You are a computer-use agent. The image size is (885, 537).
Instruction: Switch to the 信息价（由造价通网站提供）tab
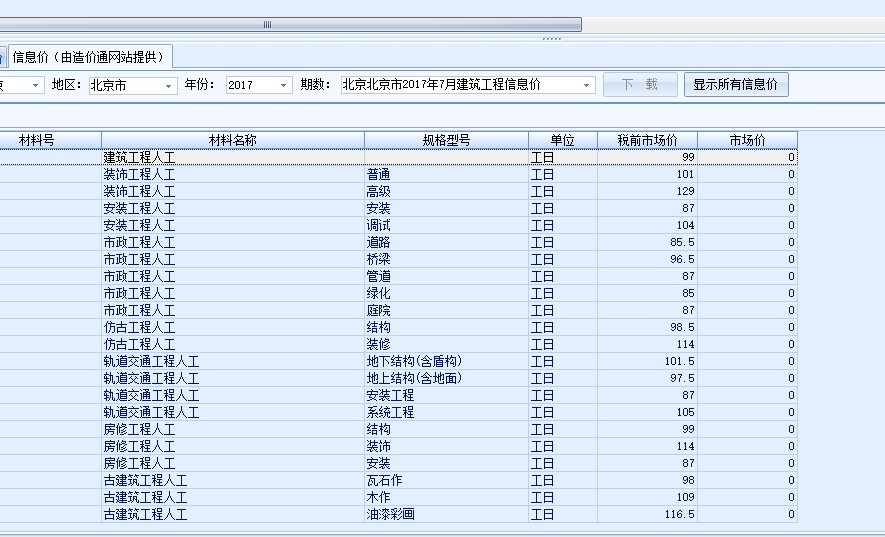click(x=89, y=56)
